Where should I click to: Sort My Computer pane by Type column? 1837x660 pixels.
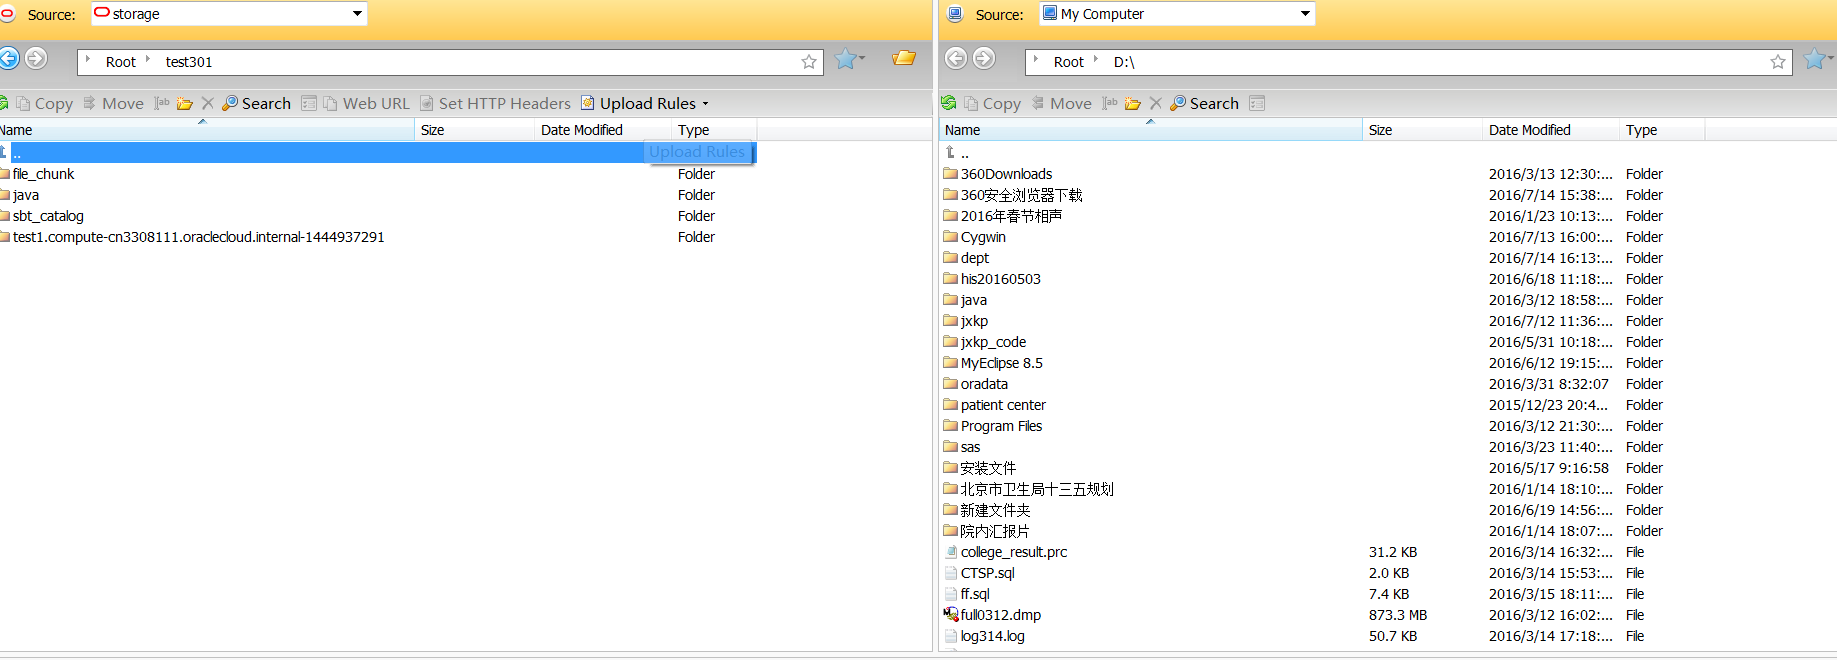pyautogui.click(x=1661, y=130)
